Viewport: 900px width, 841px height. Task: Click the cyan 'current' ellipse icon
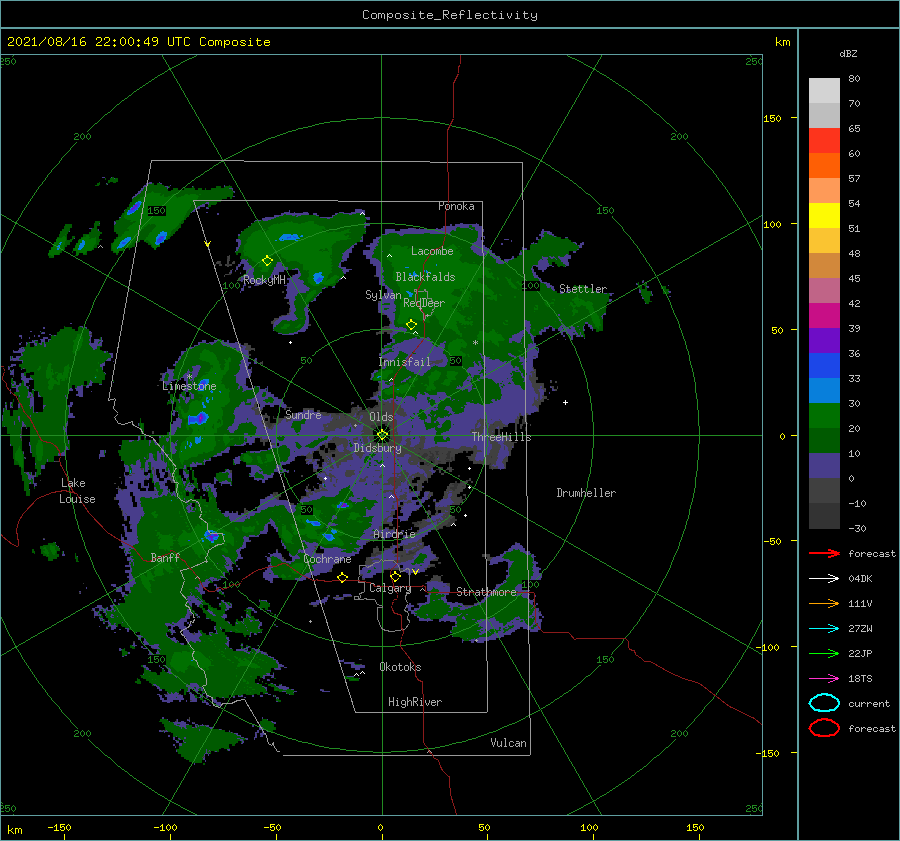824,703
